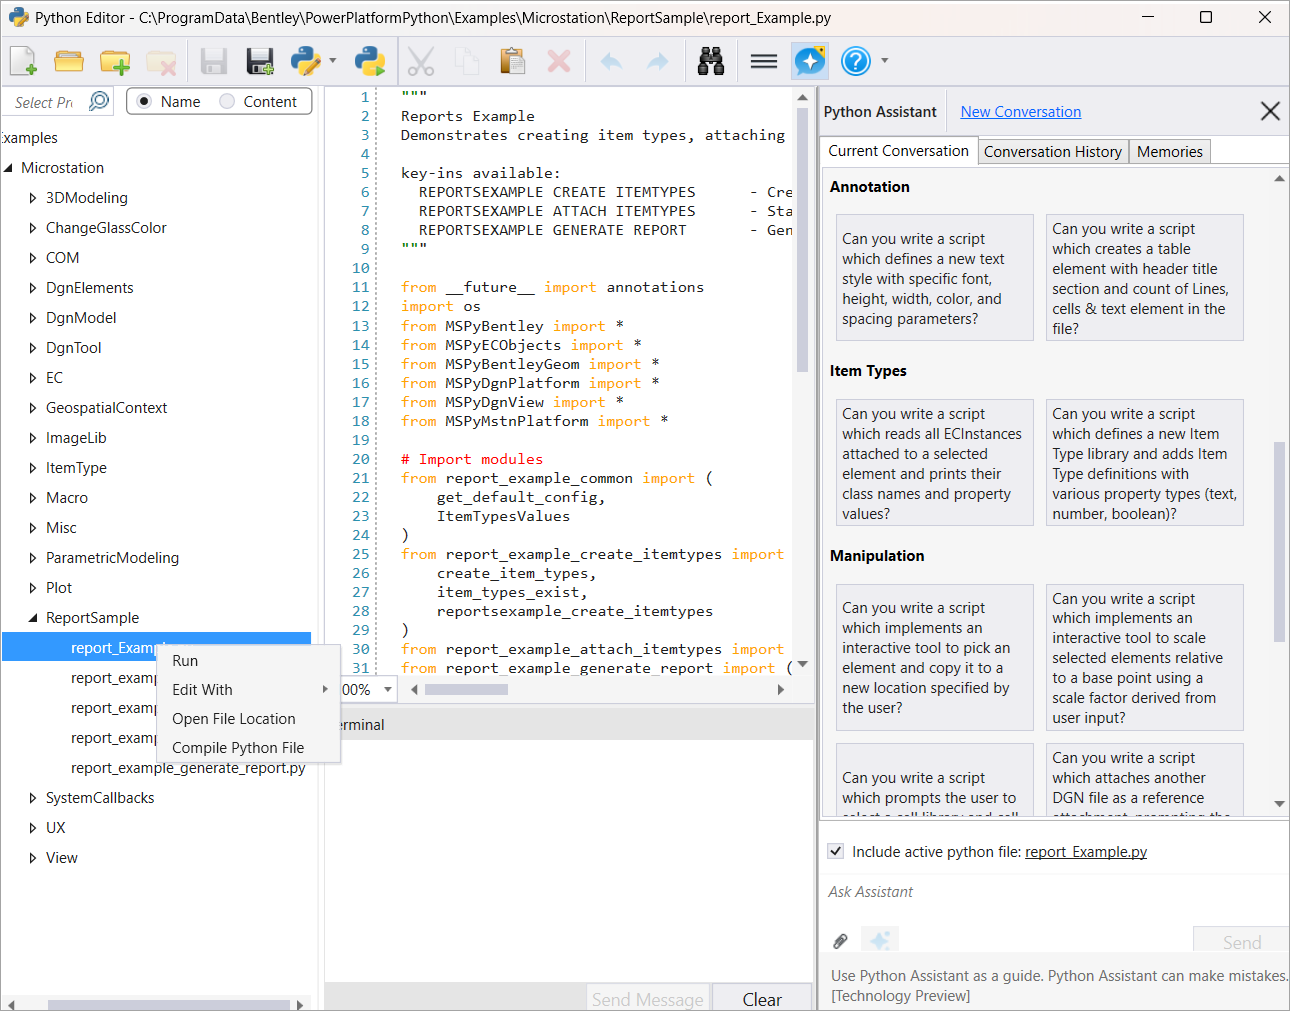
Task: Click the Copy icon in toolbar
Action: 467,61
